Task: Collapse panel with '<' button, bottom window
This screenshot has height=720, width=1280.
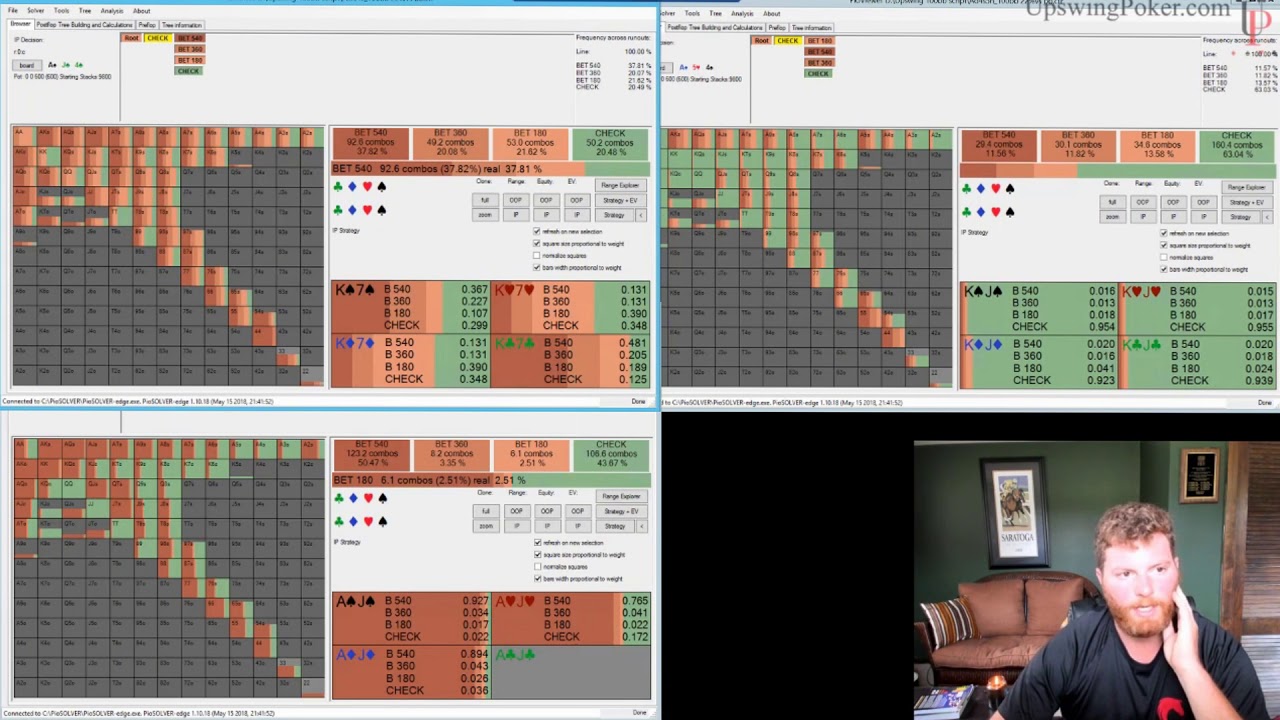Action: tap(641, 526)
